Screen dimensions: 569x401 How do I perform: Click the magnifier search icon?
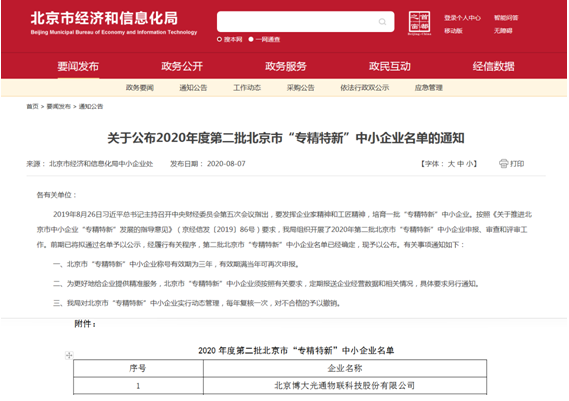click(382, 22)
